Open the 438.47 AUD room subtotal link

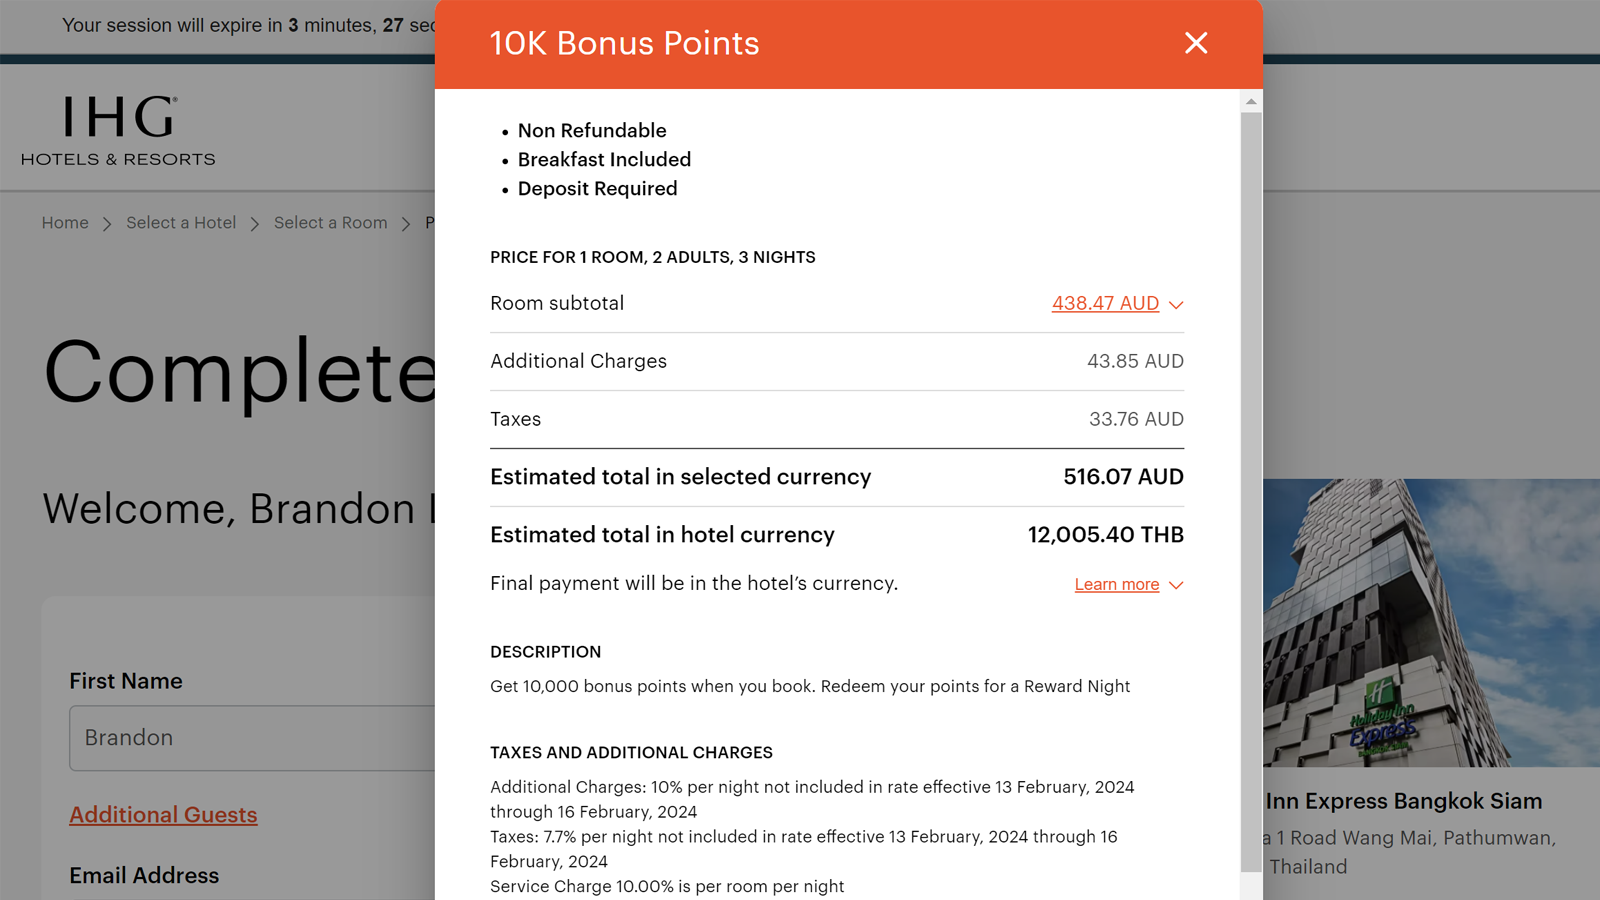point(1104,303)
